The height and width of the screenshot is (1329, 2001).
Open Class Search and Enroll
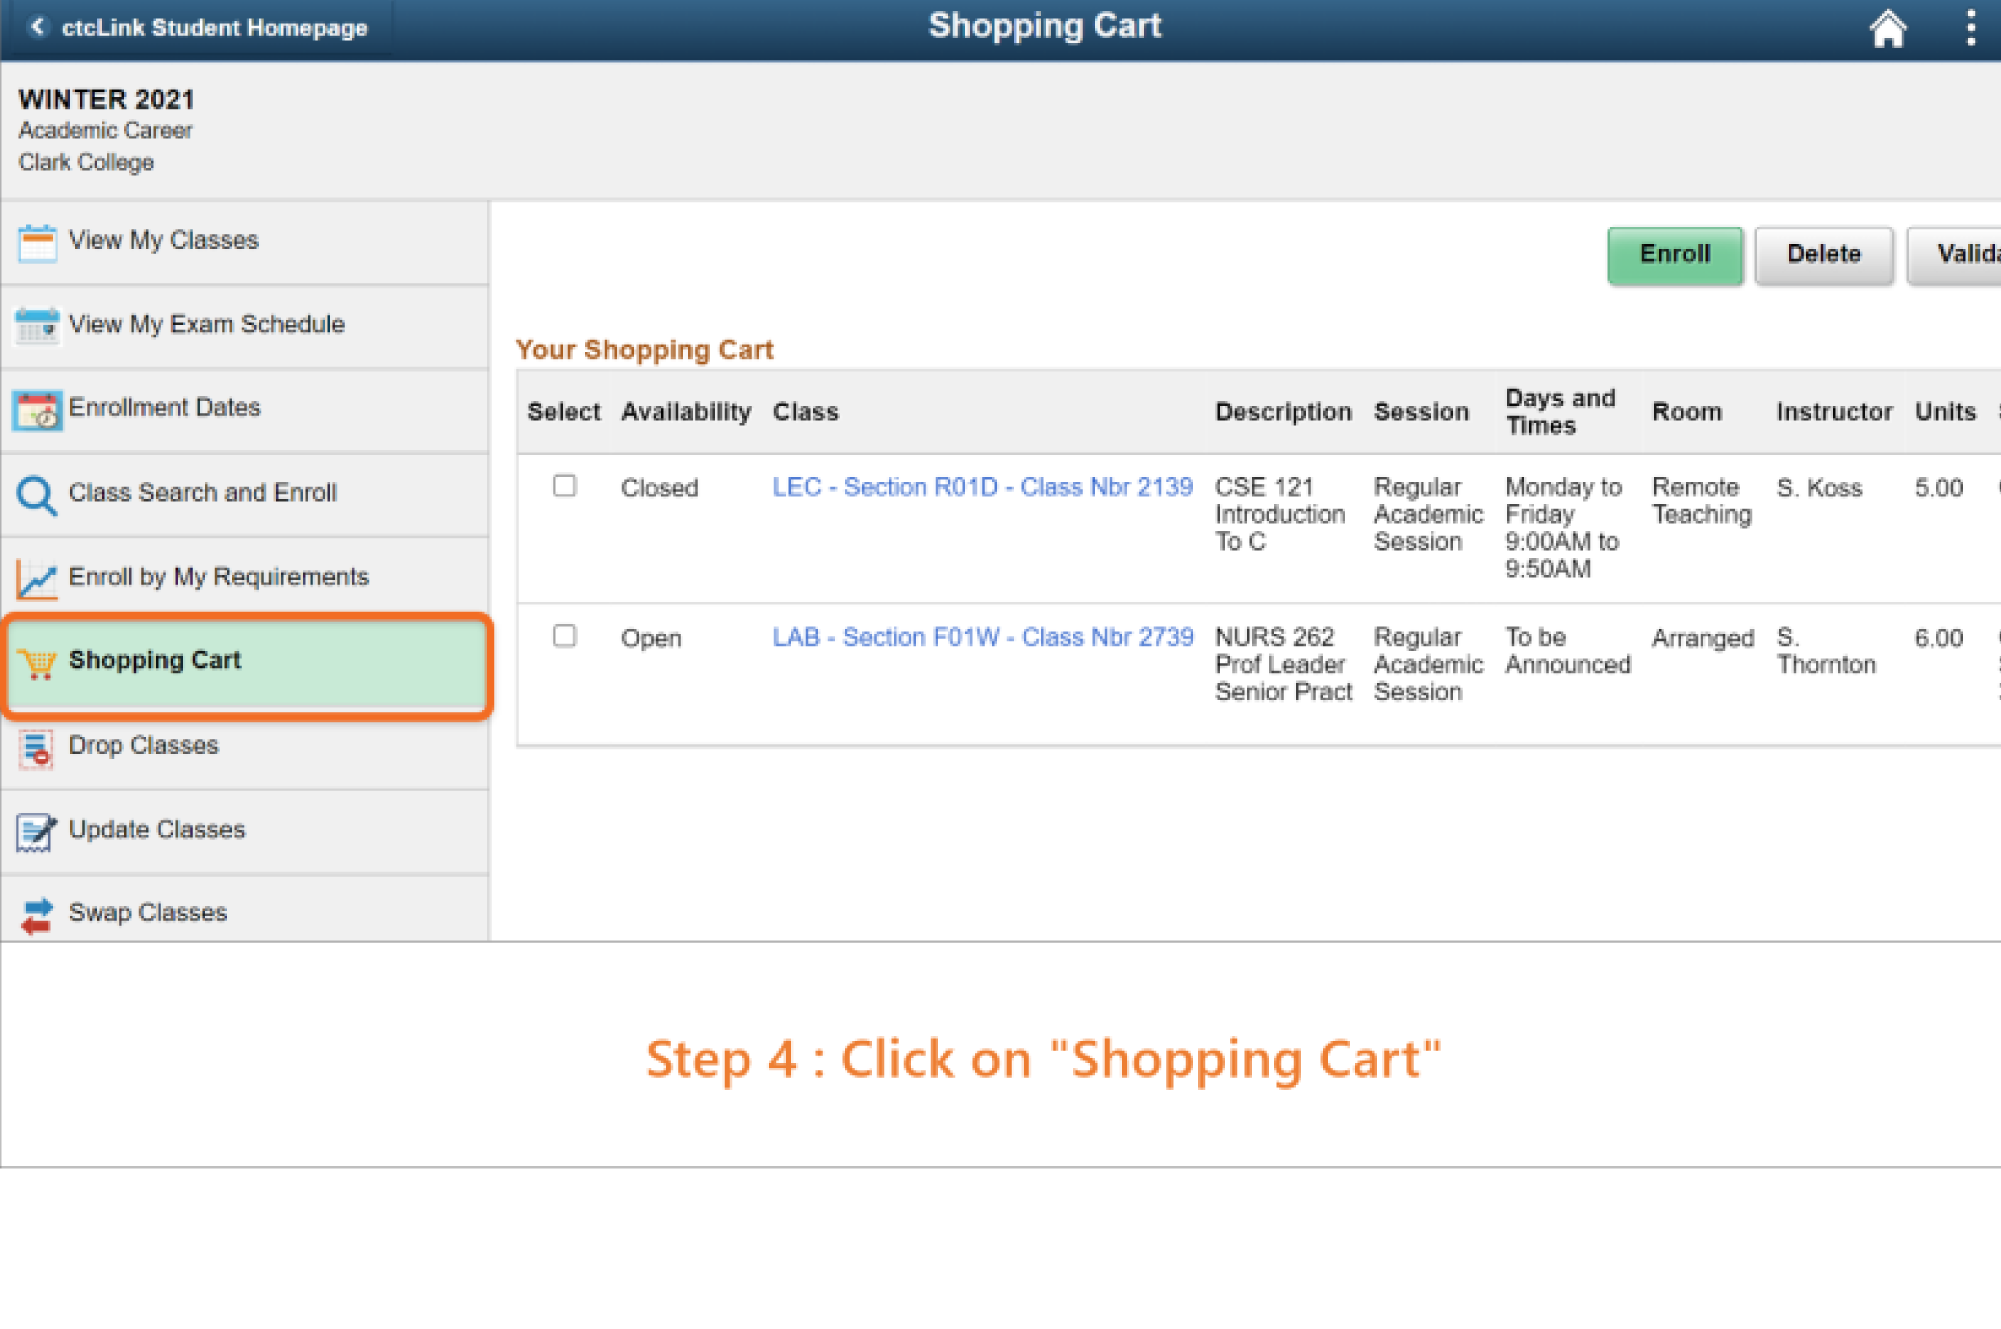coord(202,493)
